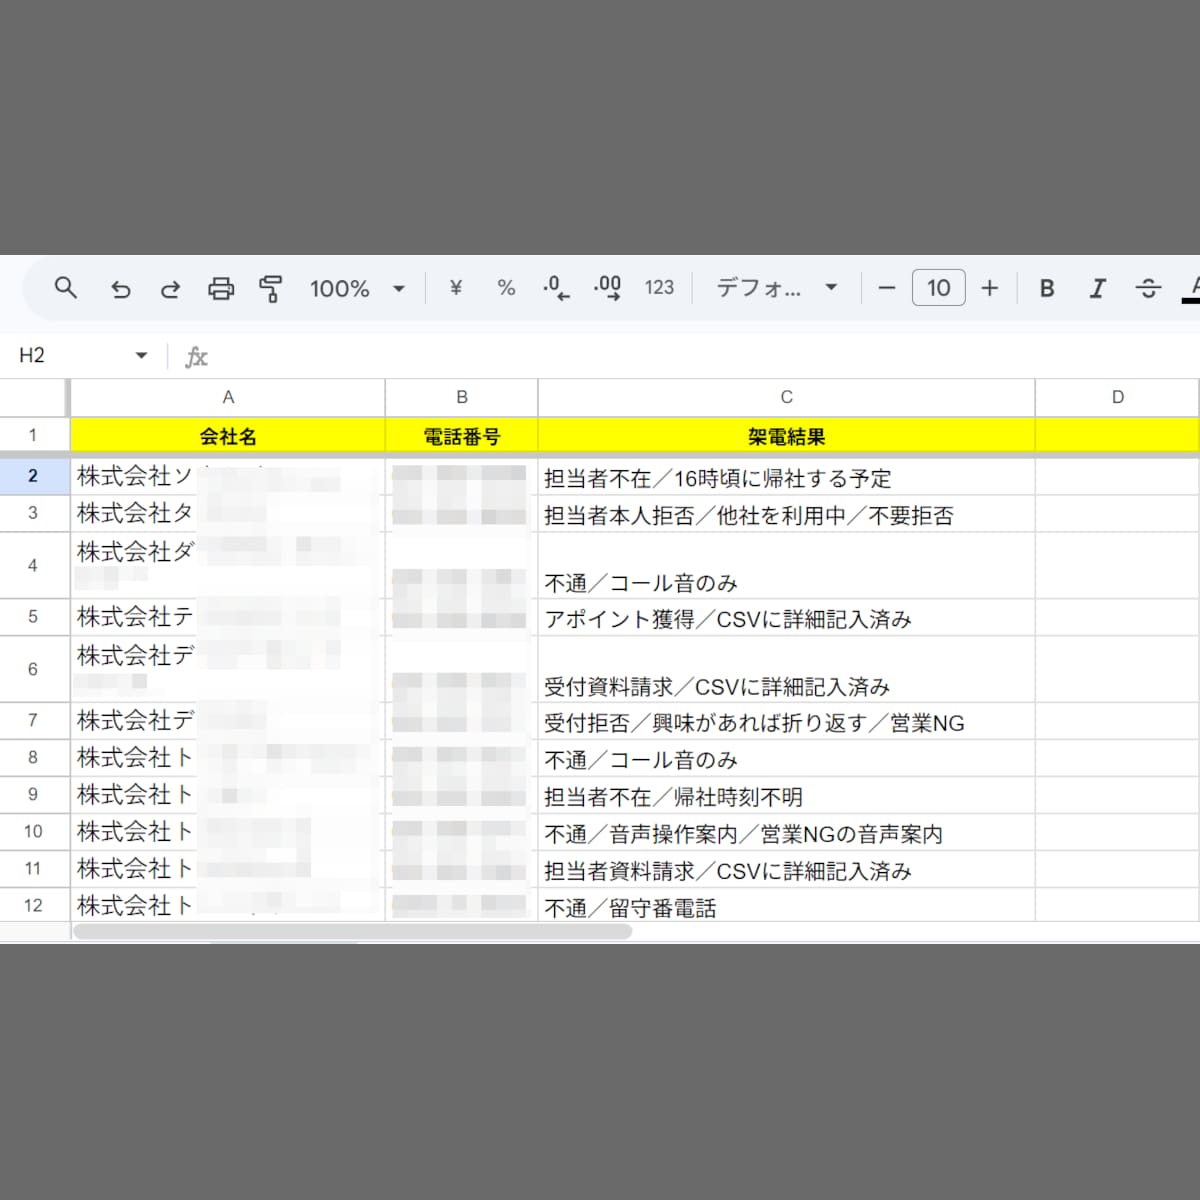Increase decimal places
1200x1200 pixels.
point(607,288)
